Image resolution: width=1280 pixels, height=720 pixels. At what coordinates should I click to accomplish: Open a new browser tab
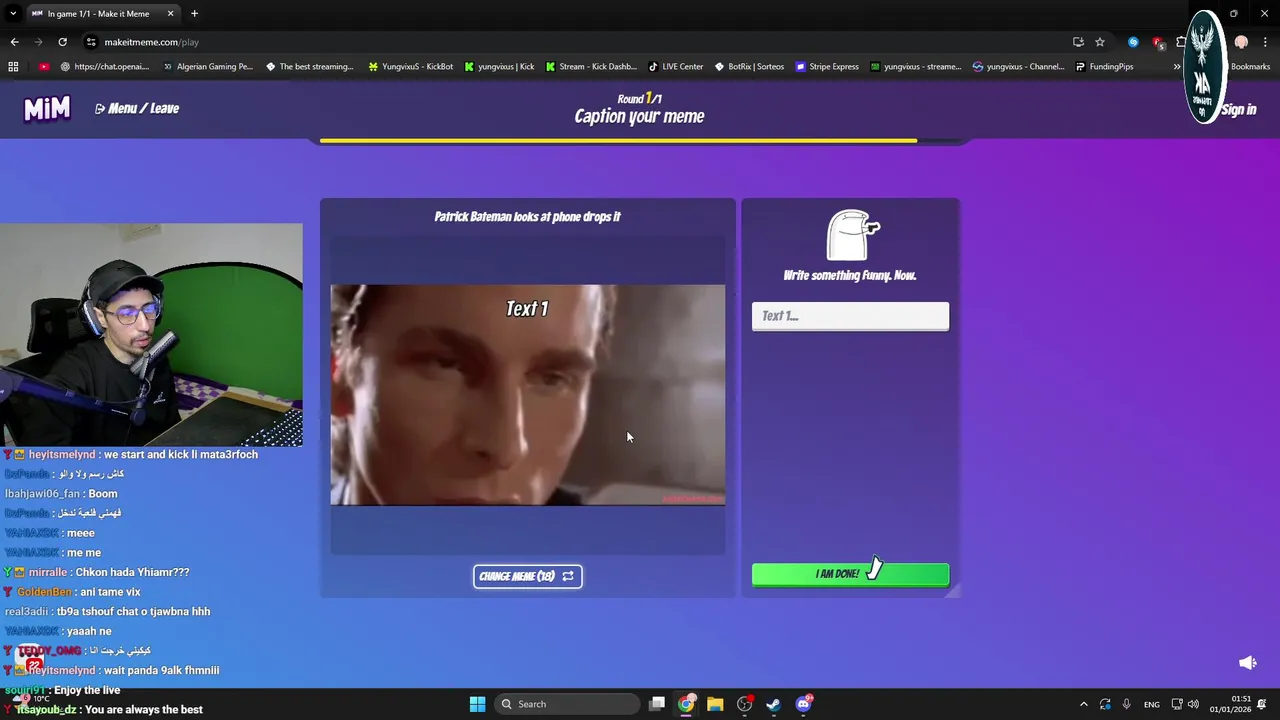(194, 14)
